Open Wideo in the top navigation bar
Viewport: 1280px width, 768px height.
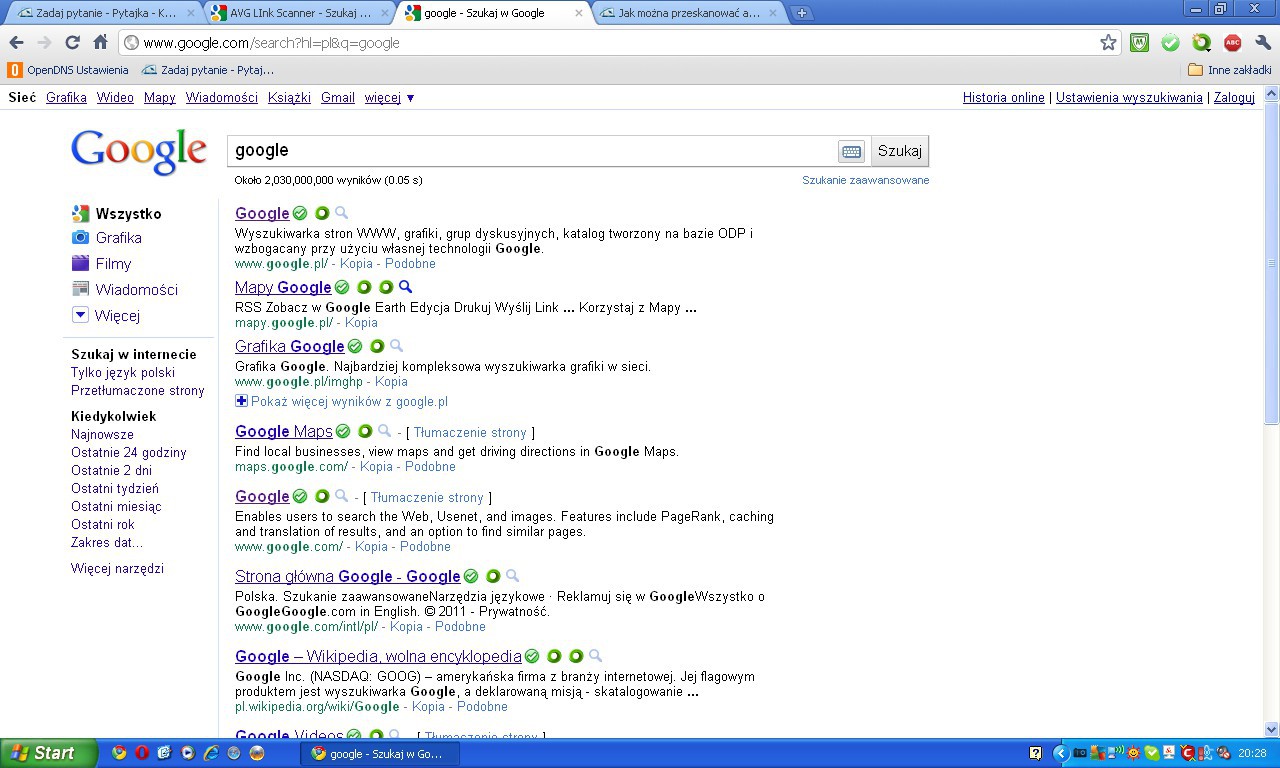coord(115,98)
